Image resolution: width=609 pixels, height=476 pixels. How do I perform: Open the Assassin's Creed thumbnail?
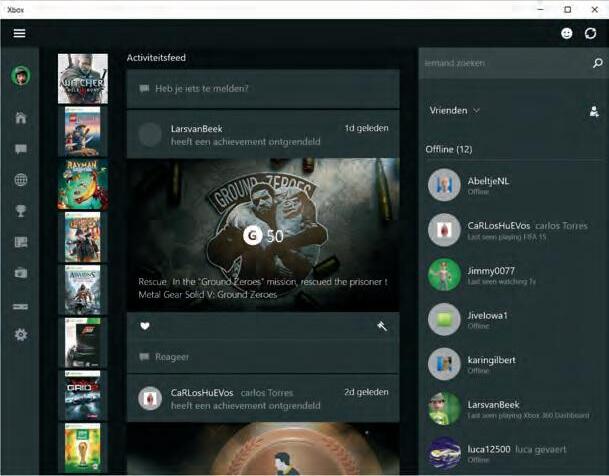[x=83, y=290]
